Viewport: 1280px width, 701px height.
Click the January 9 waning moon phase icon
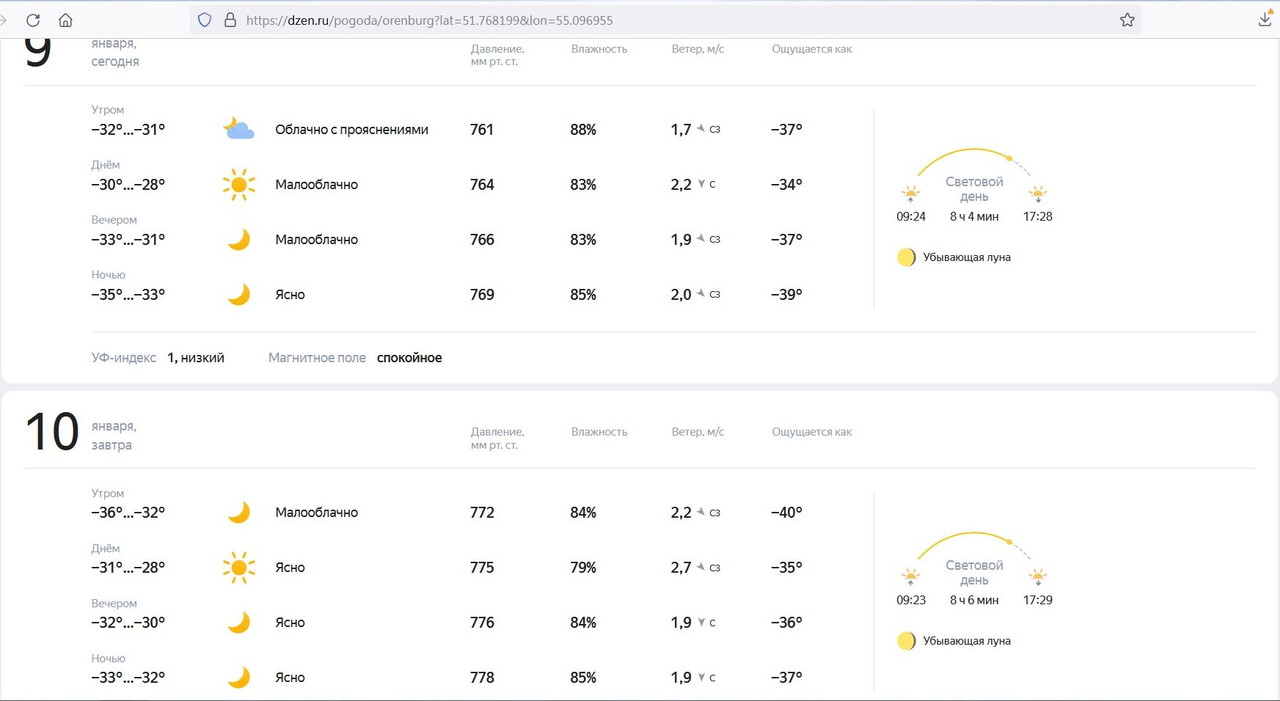pyautogui.click(x=906, y=257)
